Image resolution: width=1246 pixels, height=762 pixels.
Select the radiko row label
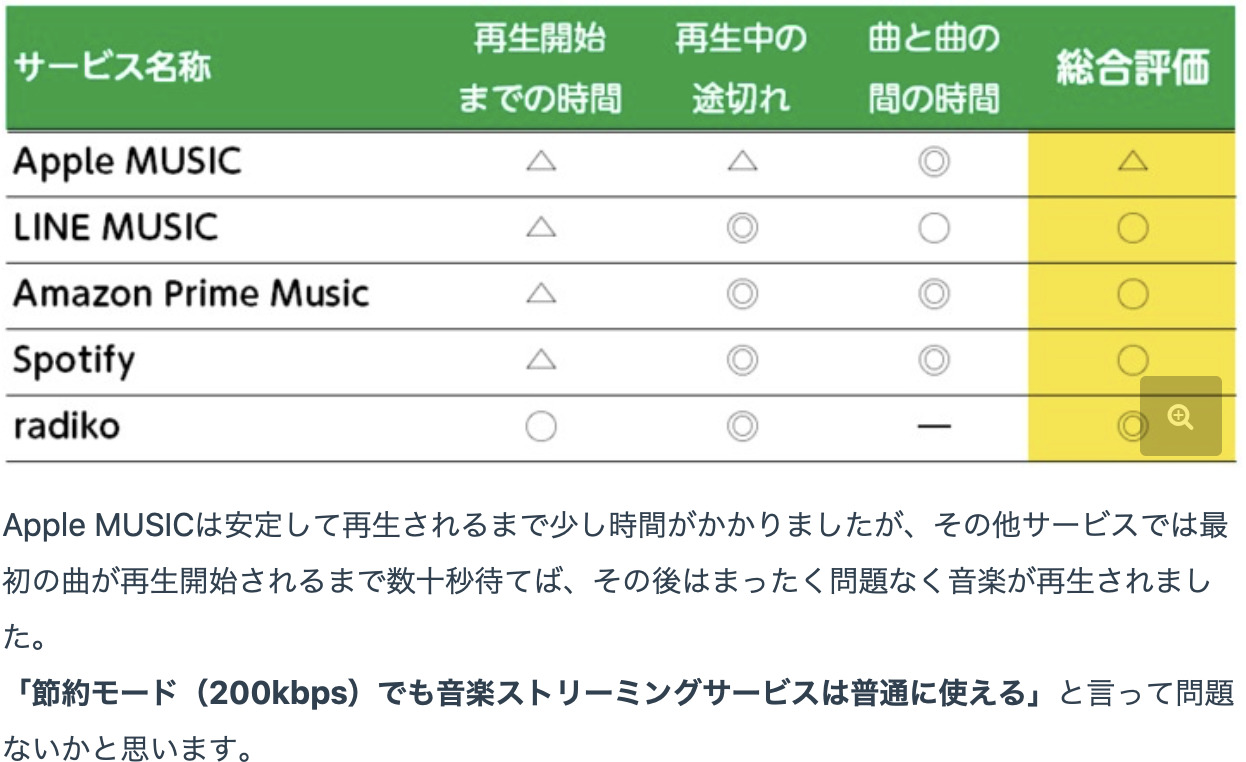[x=66, y=427]
